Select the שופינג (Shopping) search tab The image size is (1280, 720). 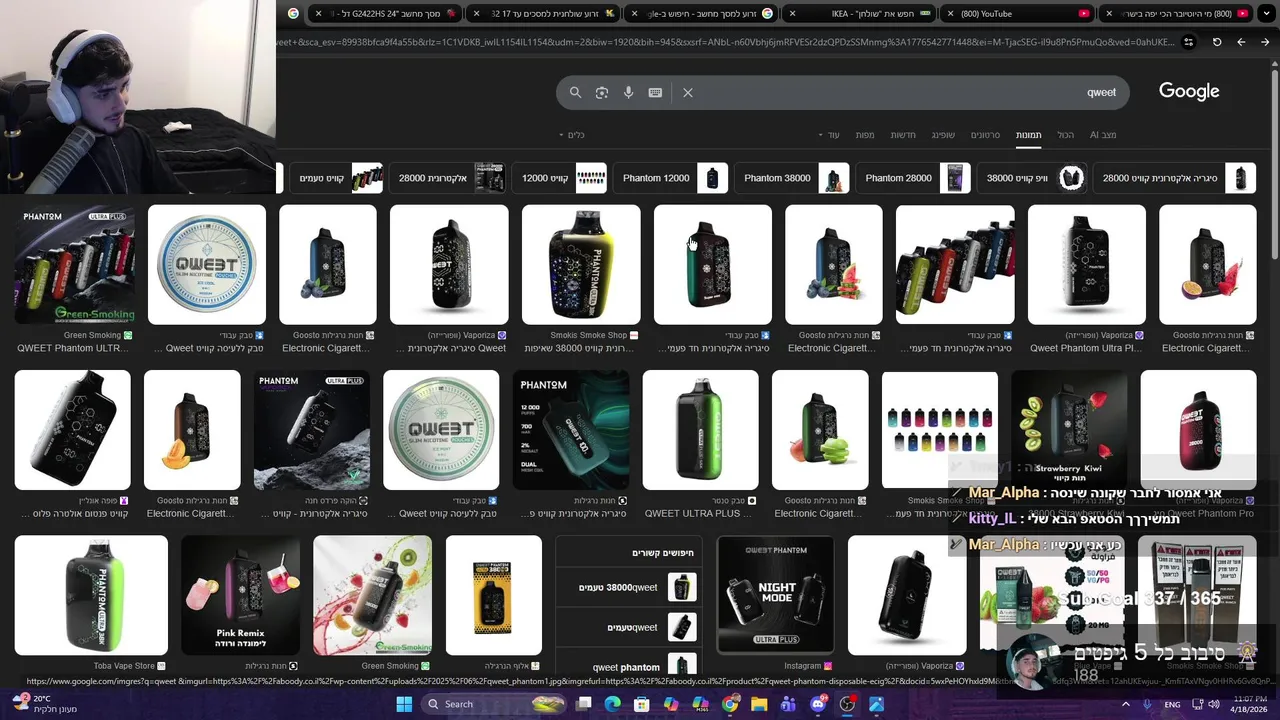tap(943, 135)
